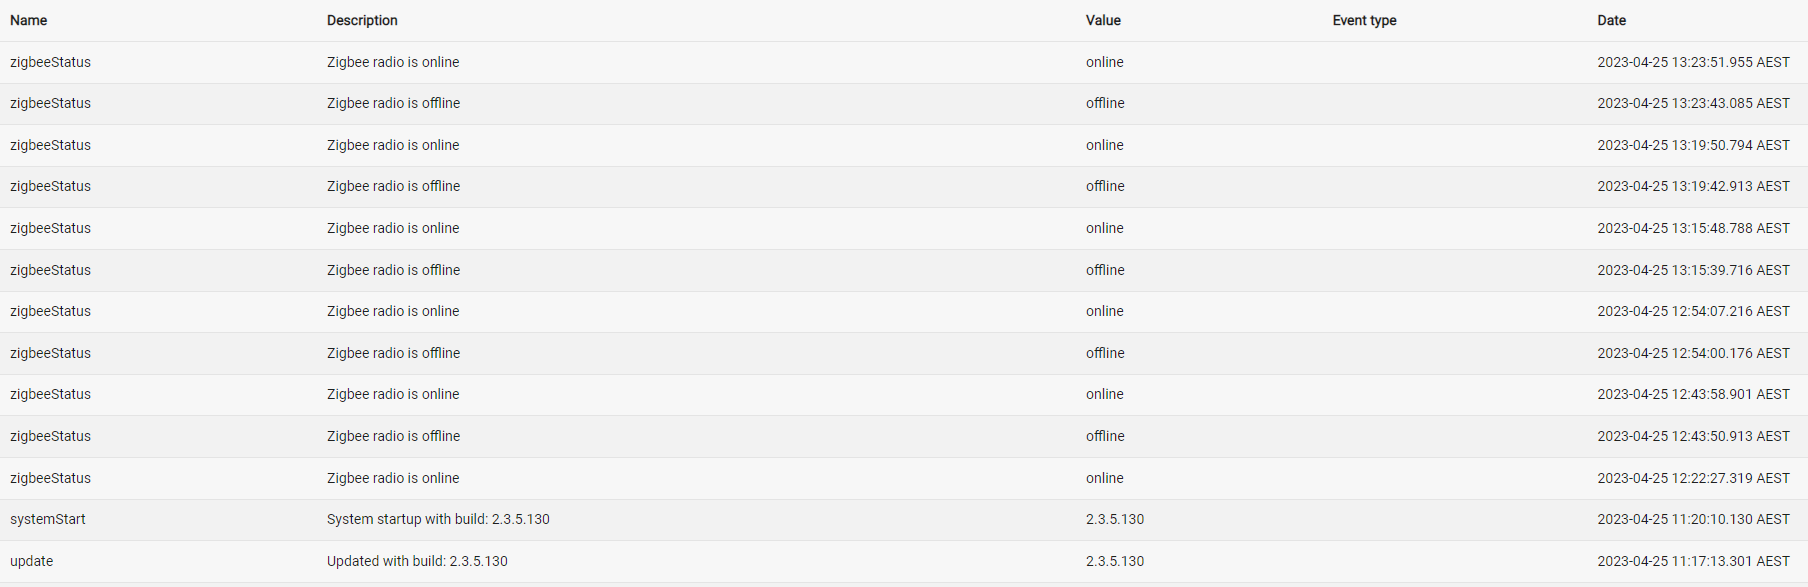Sort by the Name column header
Viewport: 1808px width, 587px height.
point(28,20)
